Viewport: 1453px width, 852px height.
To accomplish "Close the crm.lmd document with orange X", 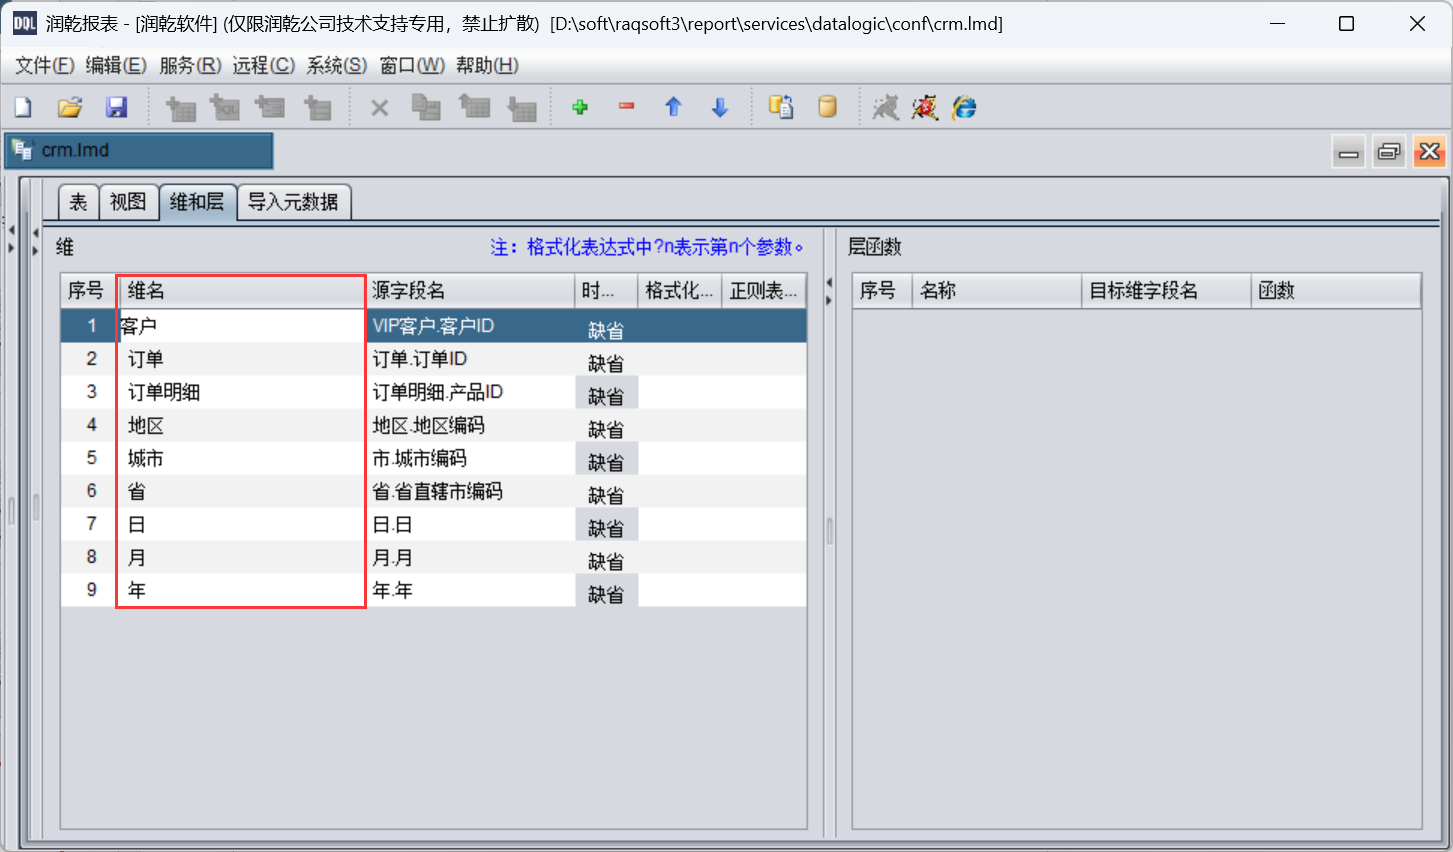I will click(1429, 152).
